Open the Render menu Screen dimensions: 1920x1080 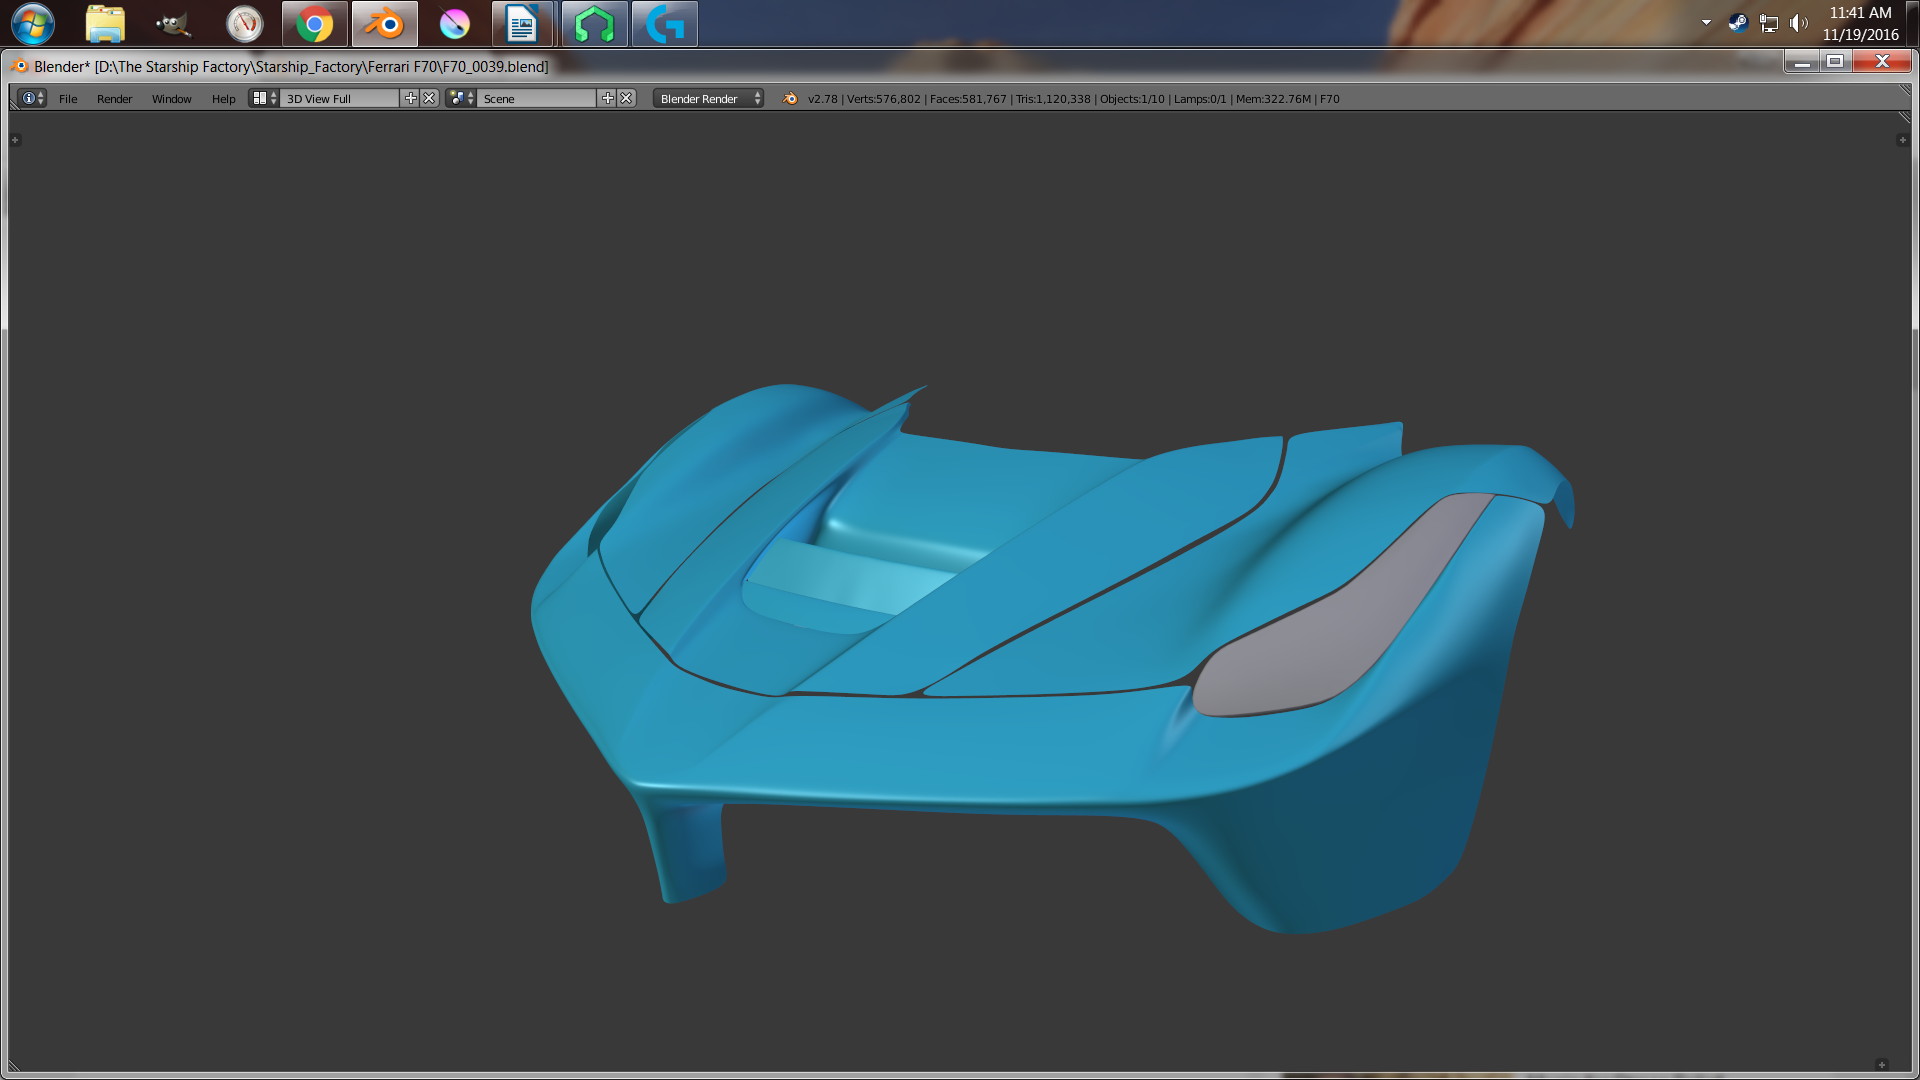click(x=115, y=99)
